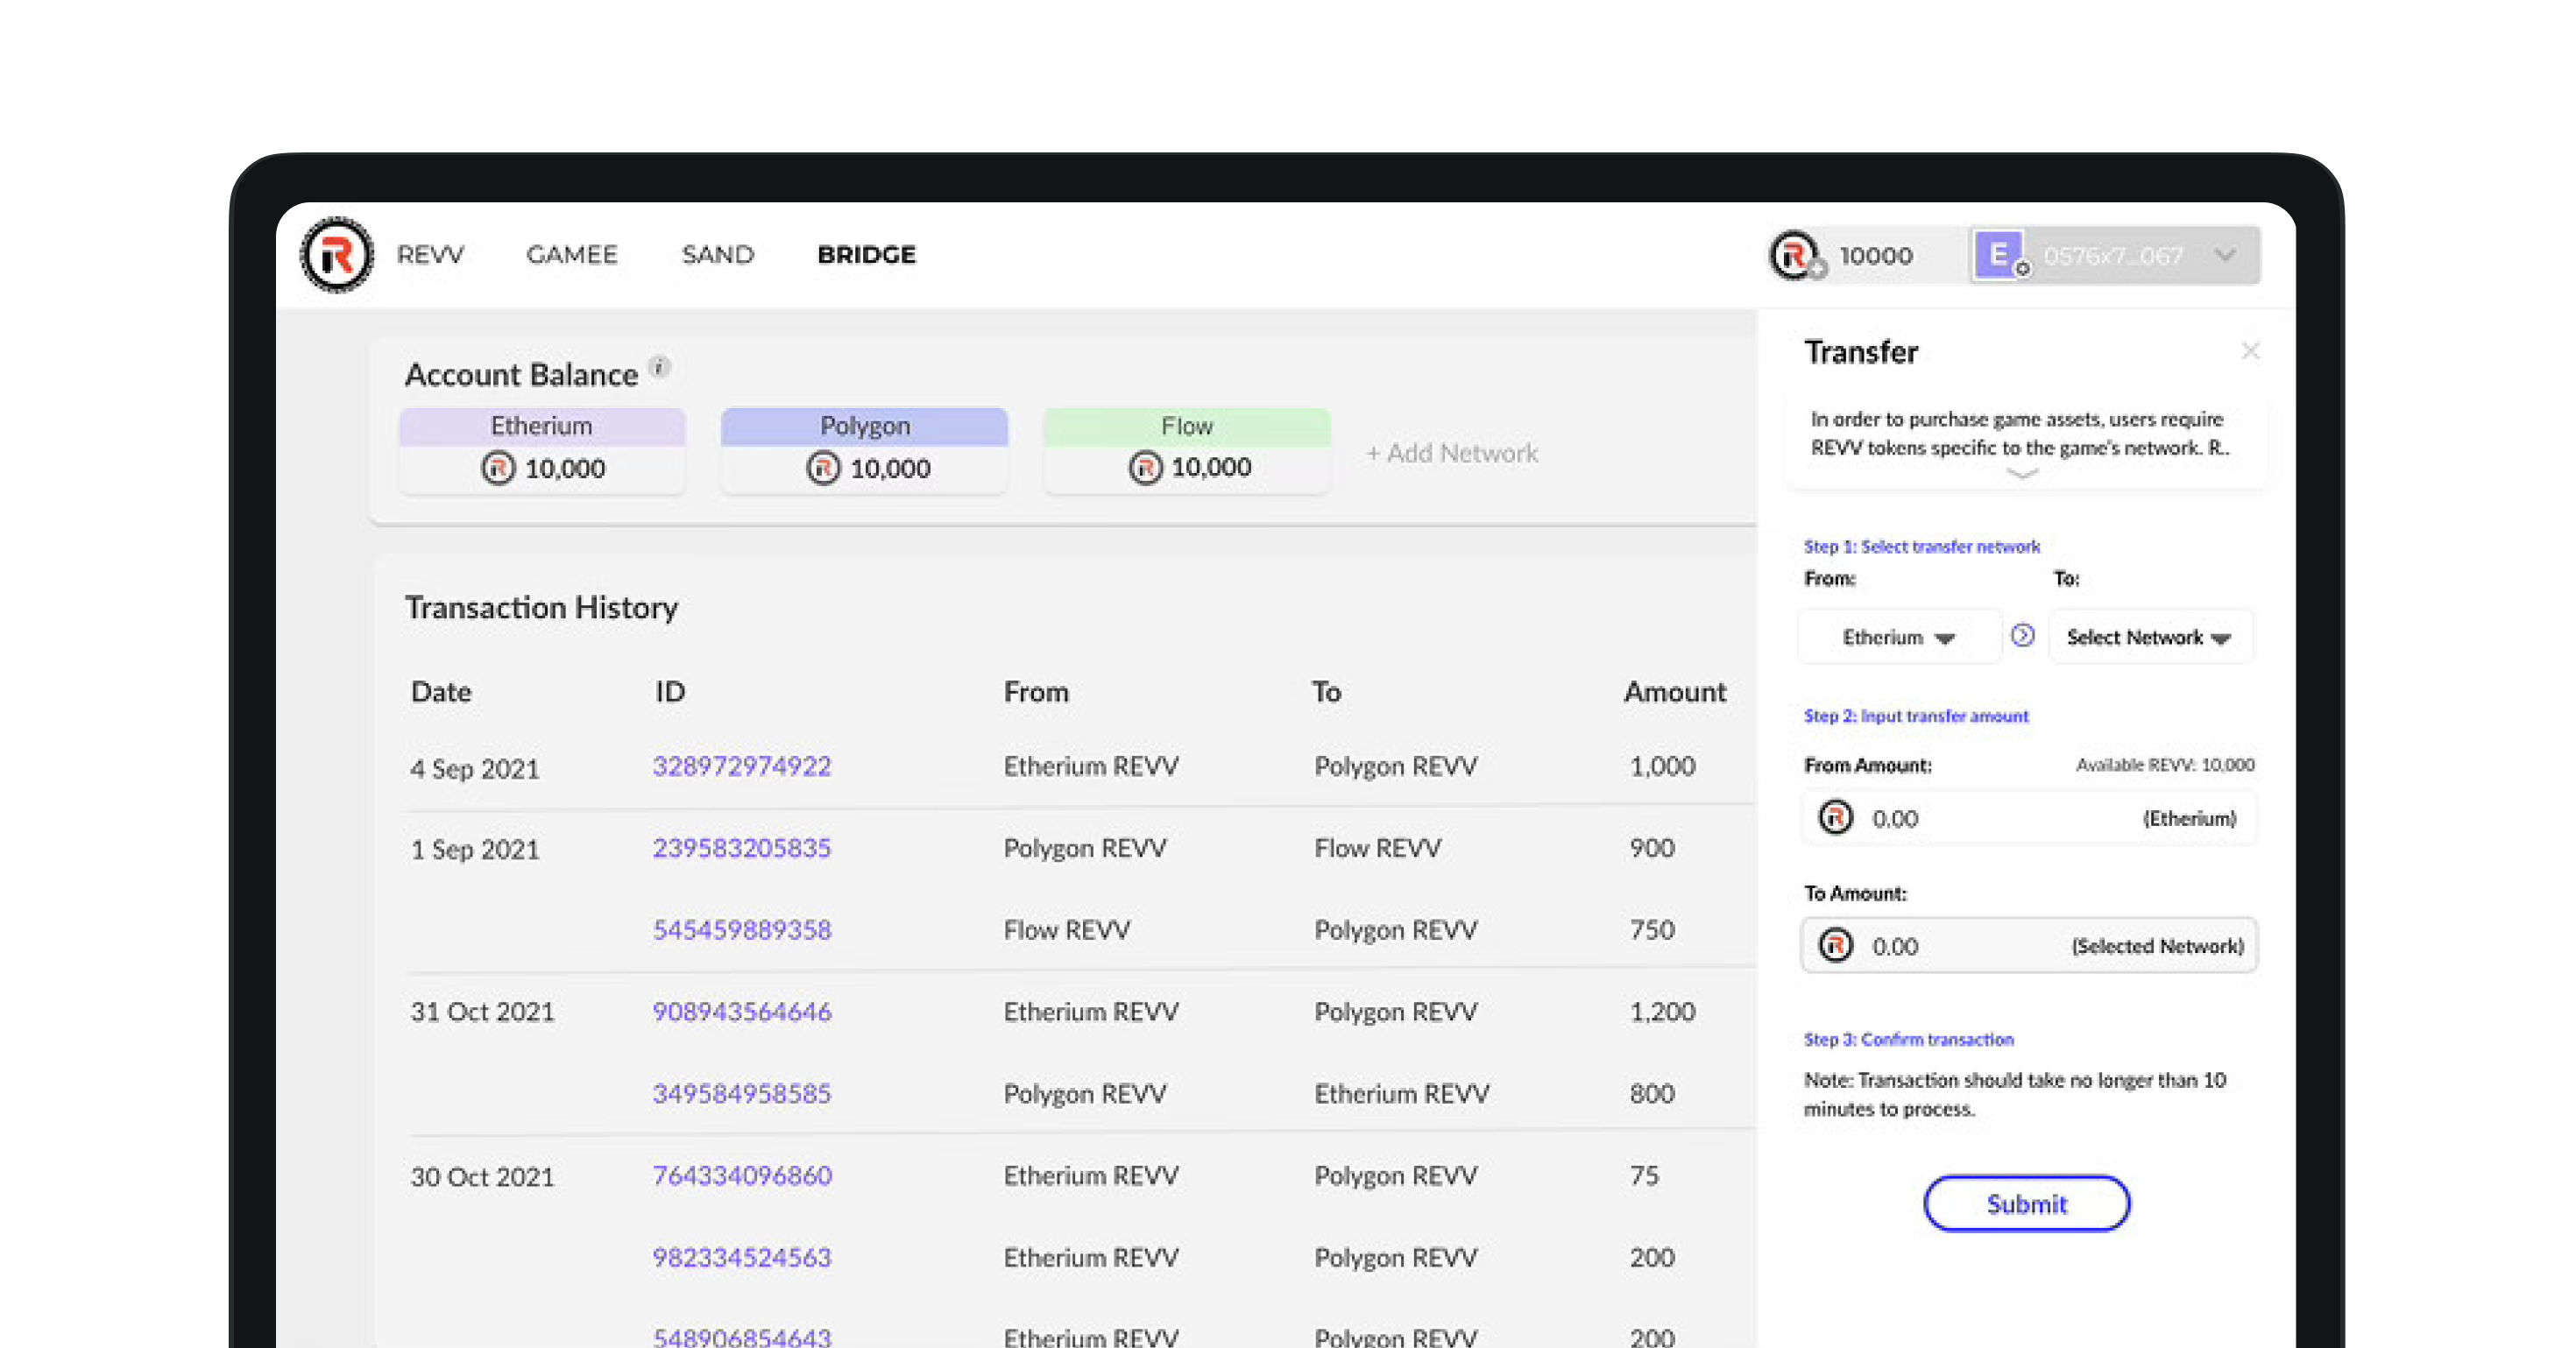Image resolution: width=2576 pixels, height=1348 pixels.
Task: Click the REVV logo in header
Action: [337, 255]
